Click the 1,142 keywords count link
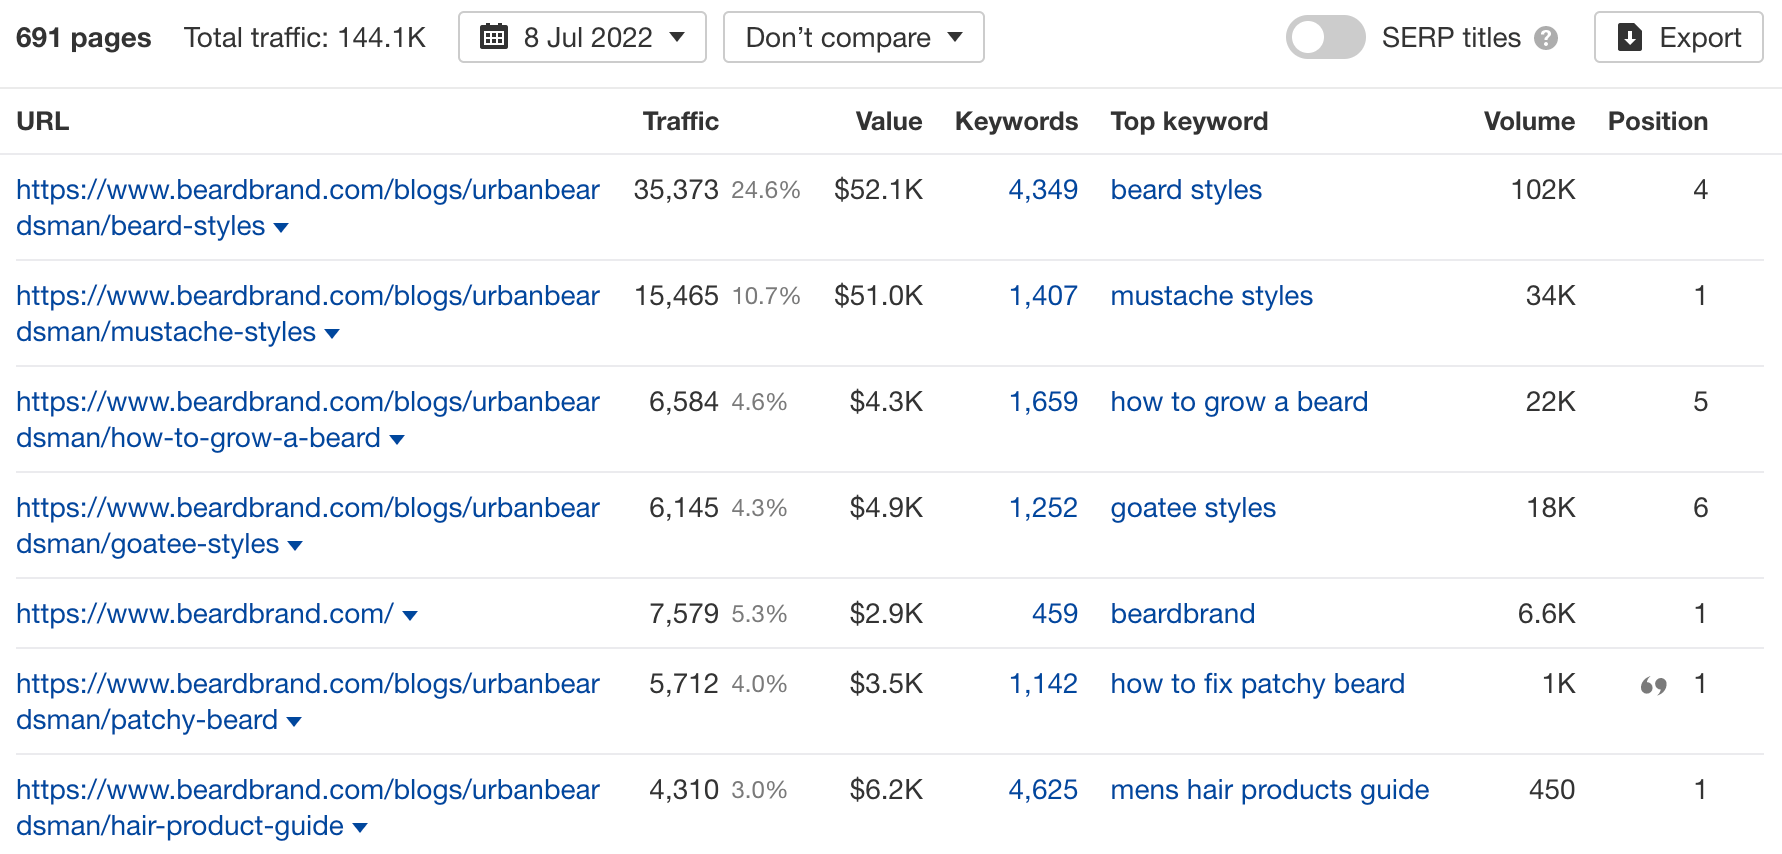This screenshot has width=1782, height=854. (x=1043, y=684)
